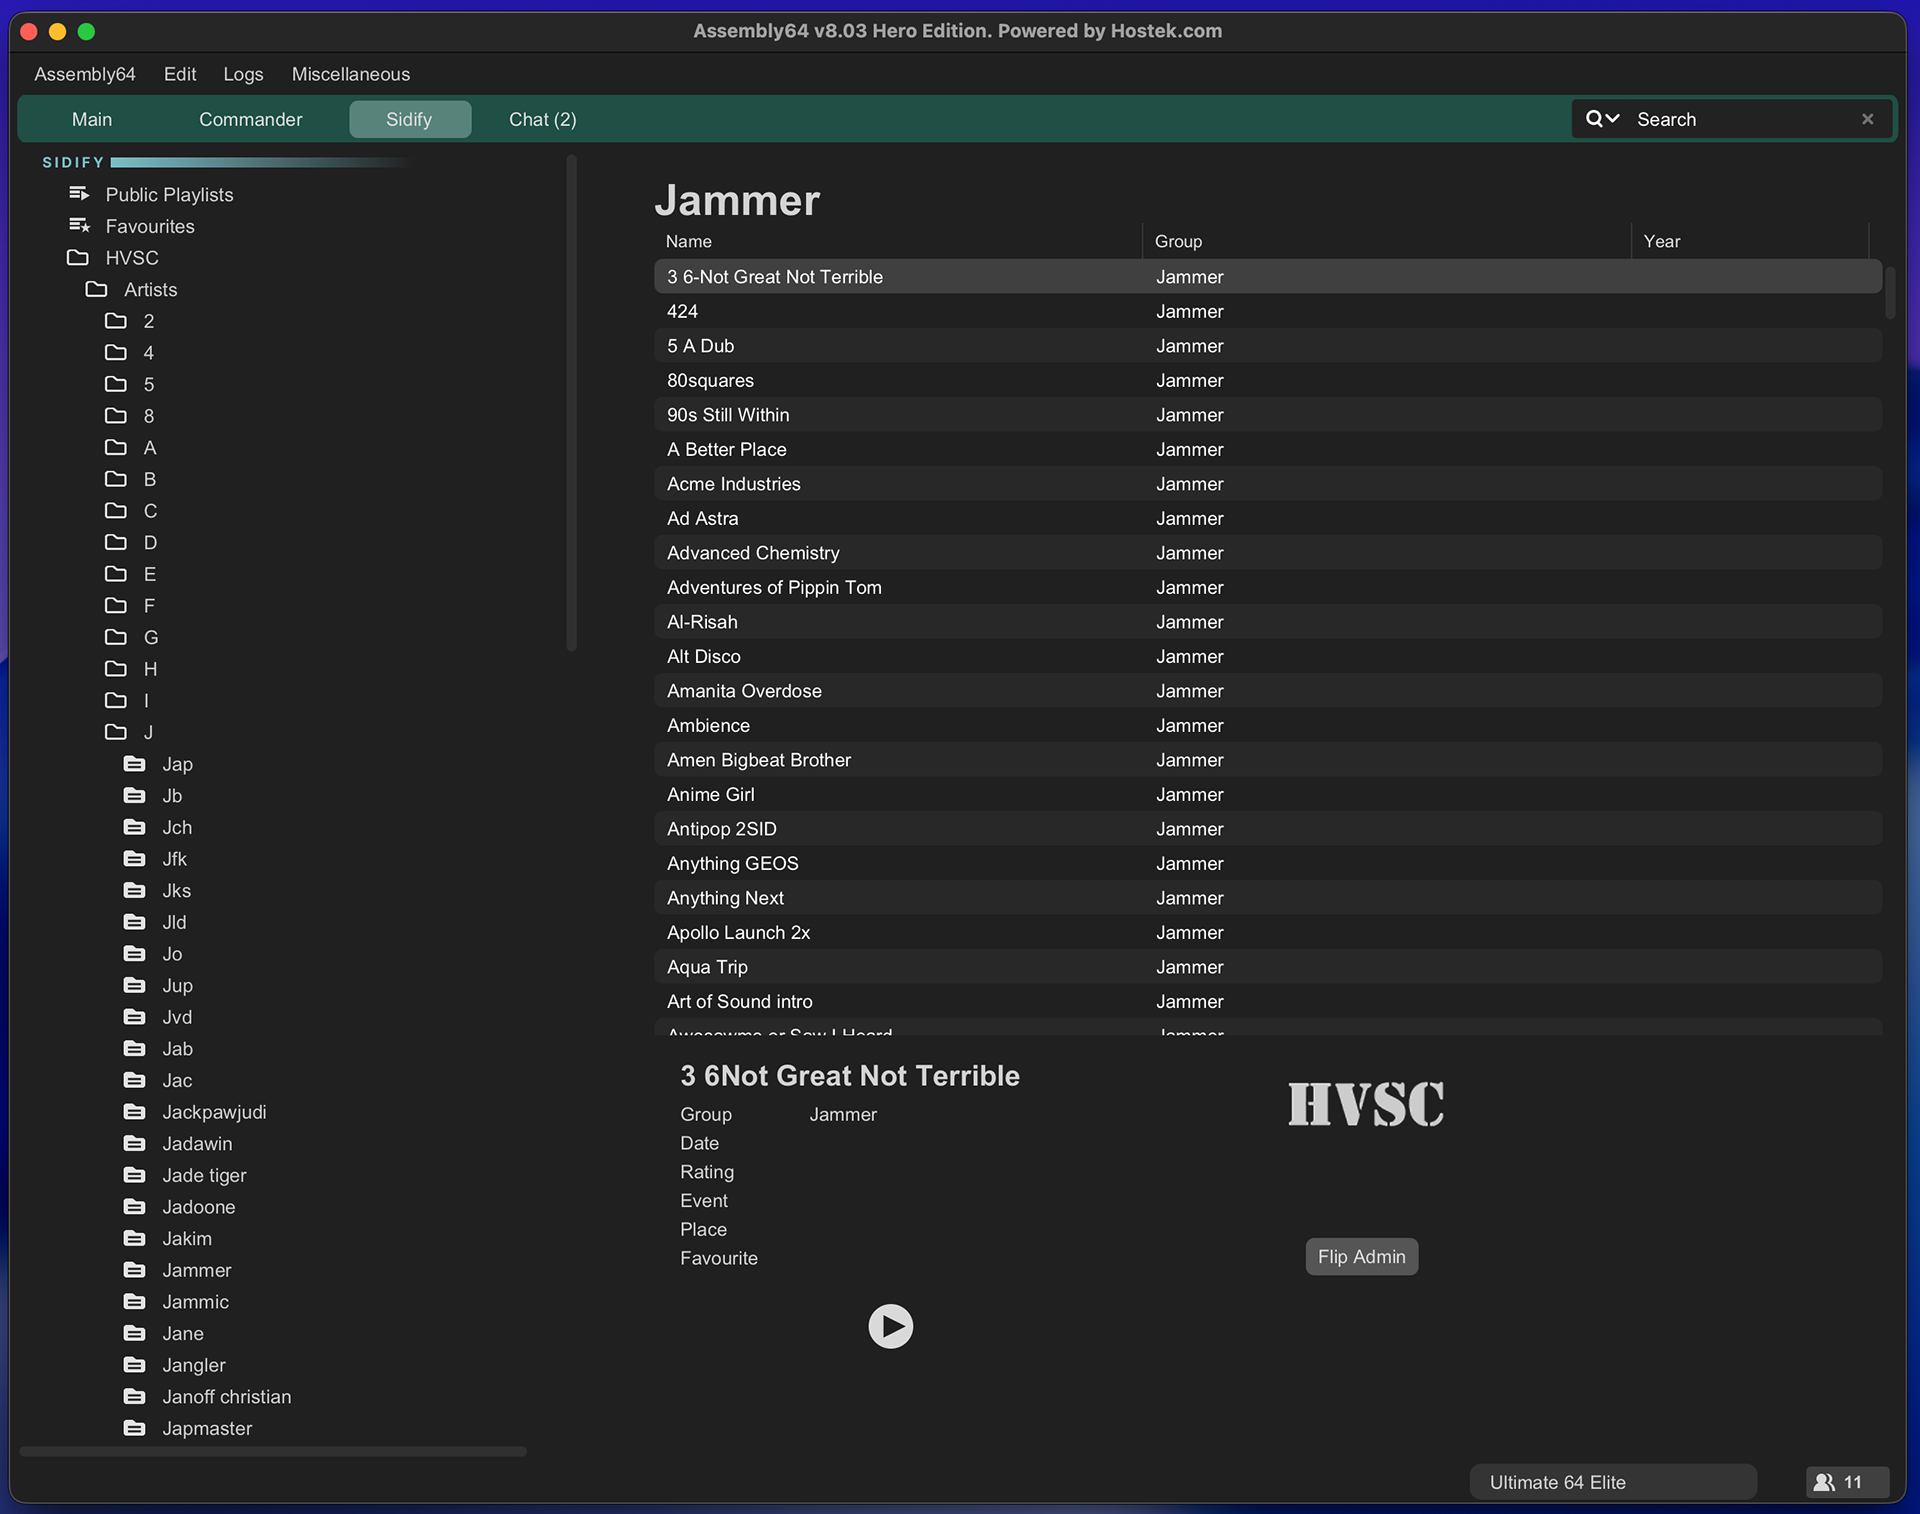
Task: Select the Jackpawjudi folder icon
Action: 135,1112
